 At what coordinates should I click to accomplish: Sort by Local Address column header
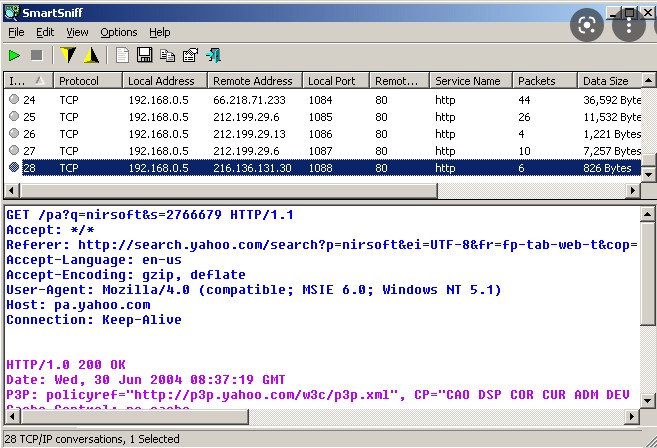tap(165, 80)
